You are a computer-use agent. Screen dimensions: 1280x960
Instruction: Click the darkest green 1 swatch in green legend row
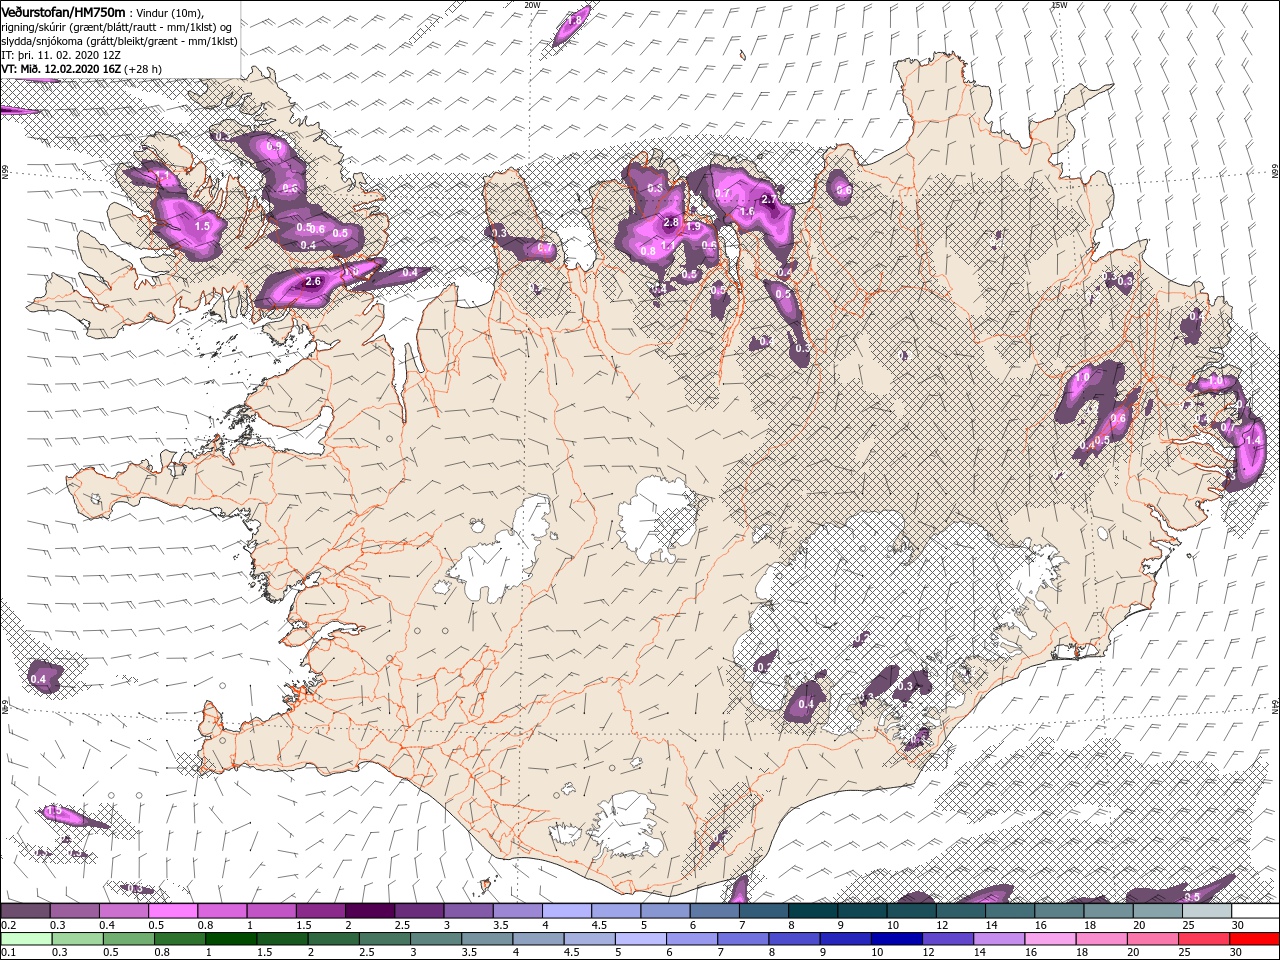230,939
